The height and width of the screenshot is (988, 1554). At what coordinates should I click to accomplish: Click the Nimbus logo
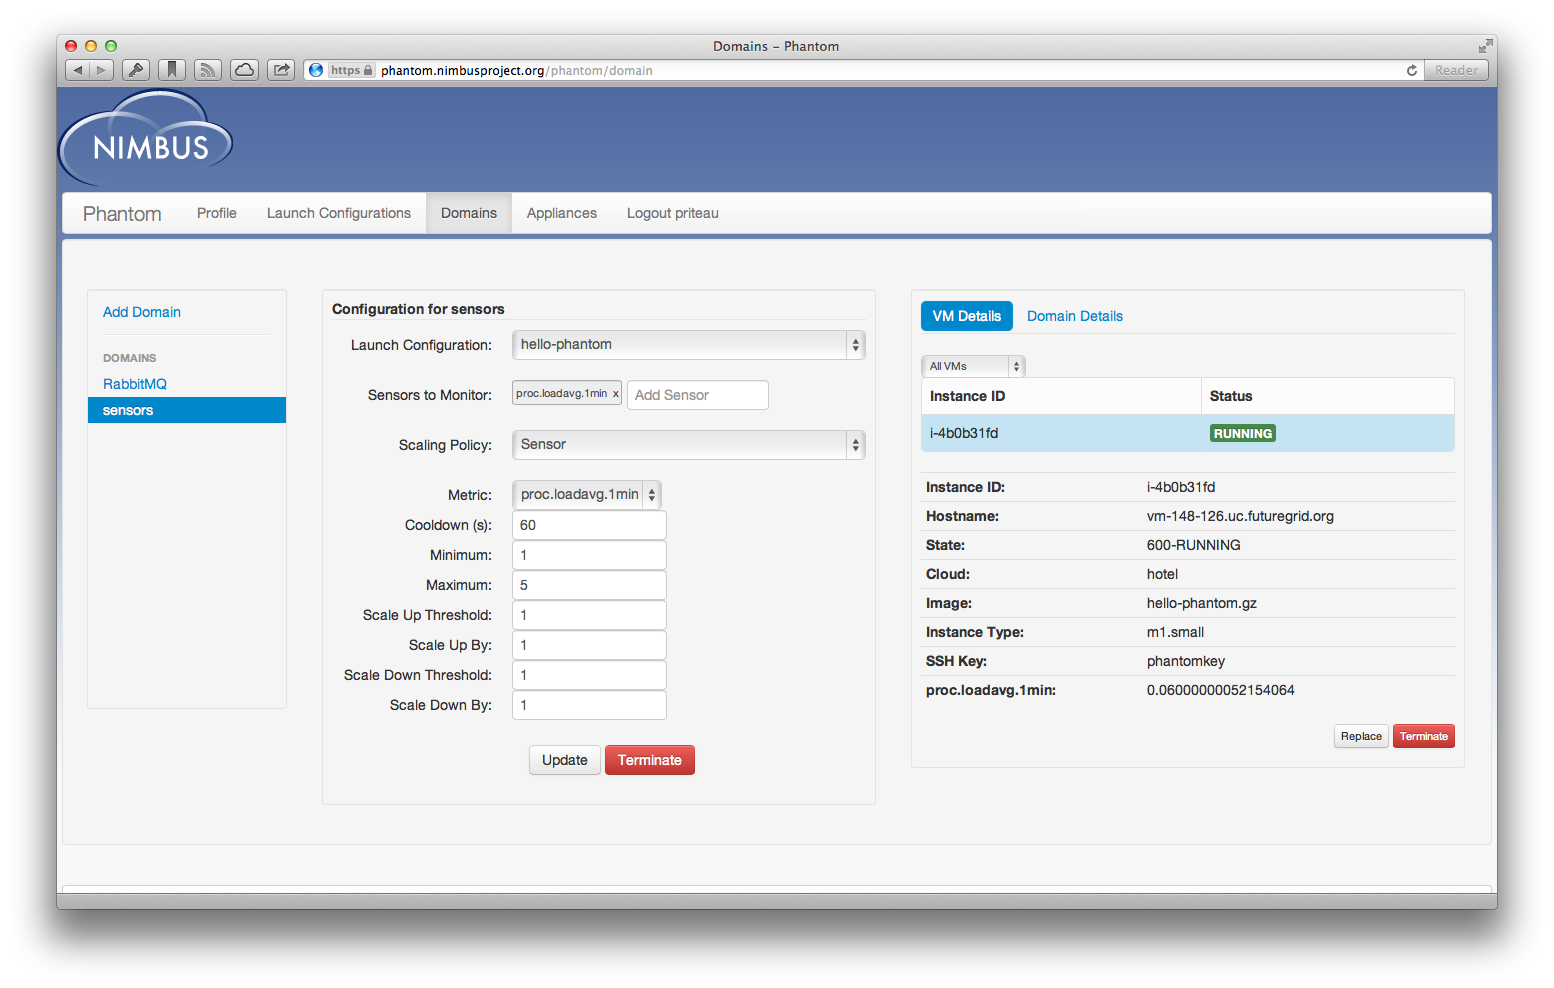(x=146, y=138)
